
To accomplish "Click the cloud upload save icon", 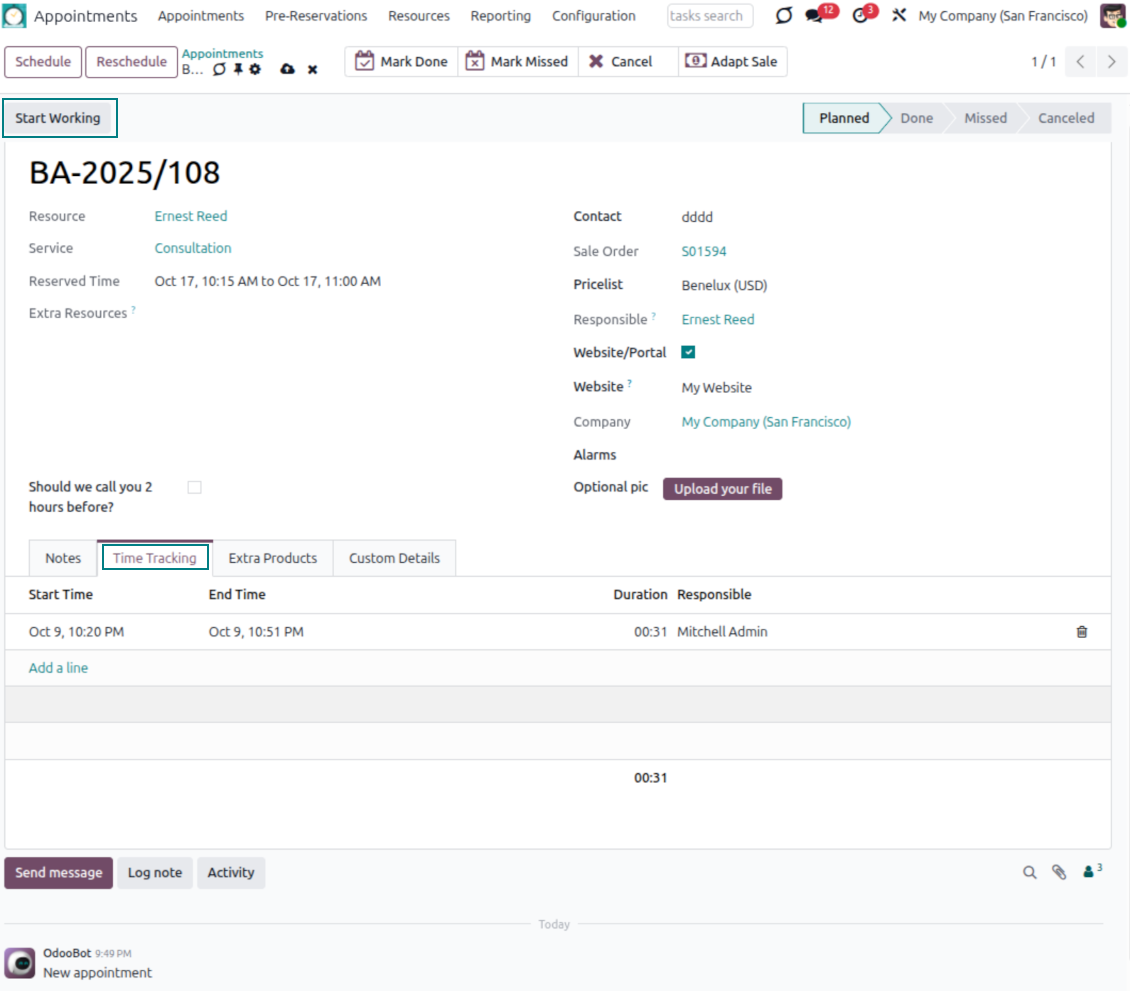I will tap(288, 70).
